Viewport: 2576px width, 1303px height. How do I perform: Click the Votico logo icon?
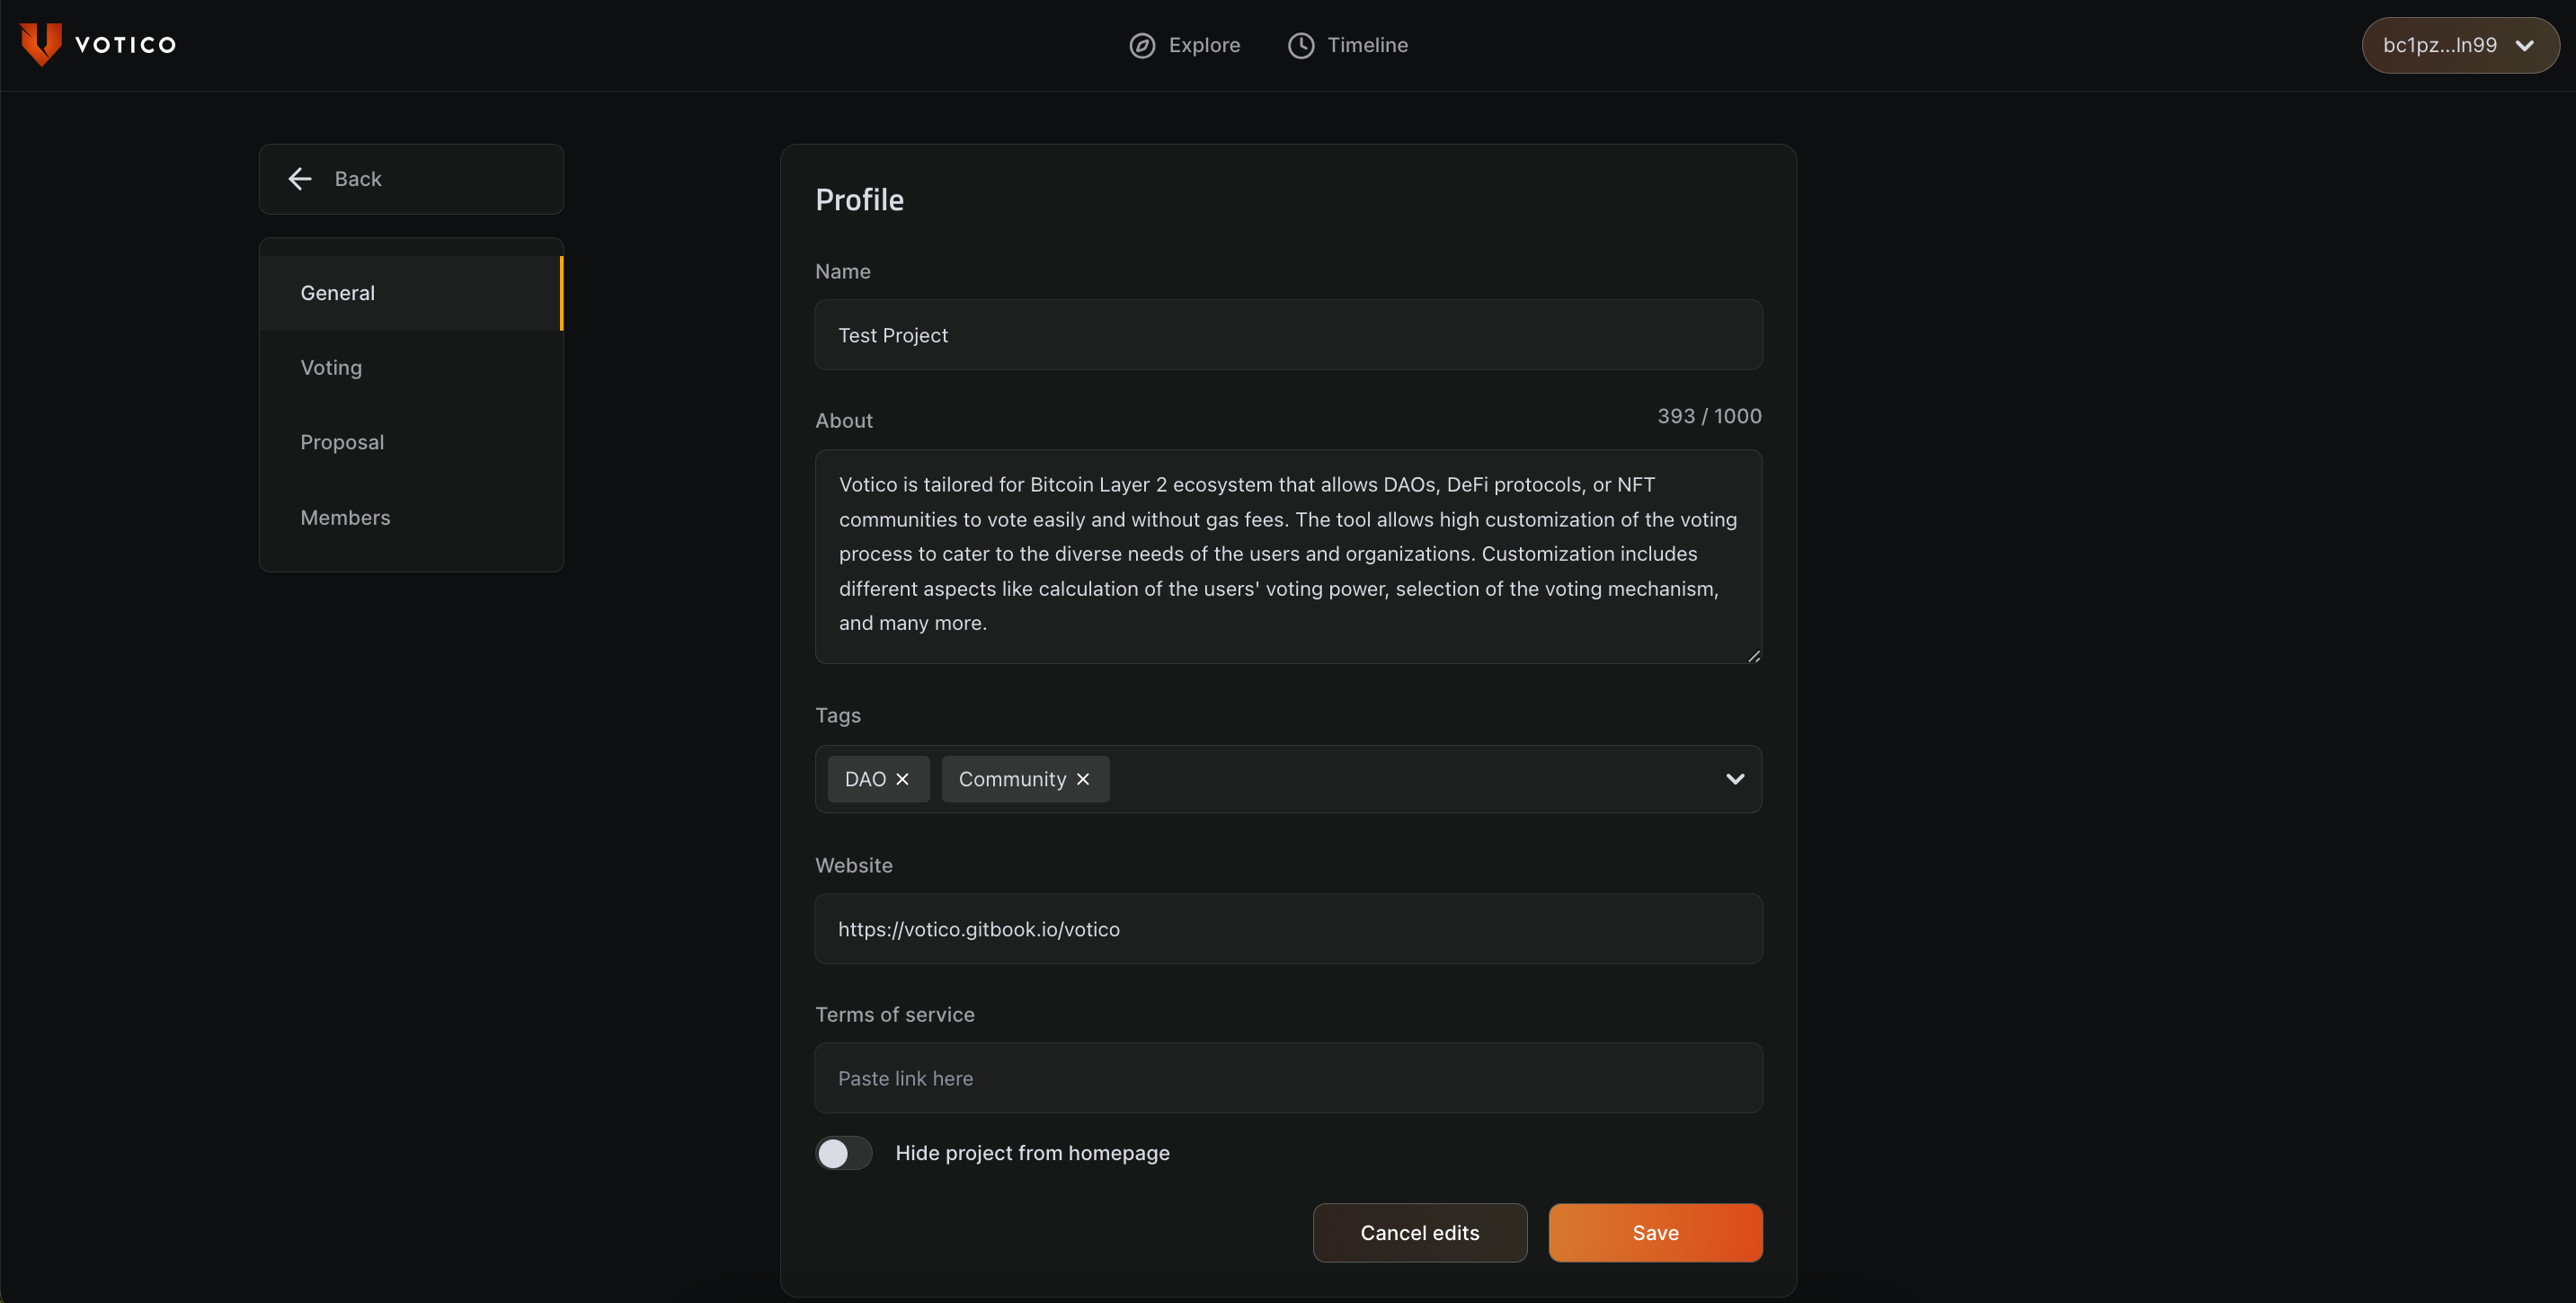click(41, 44)
